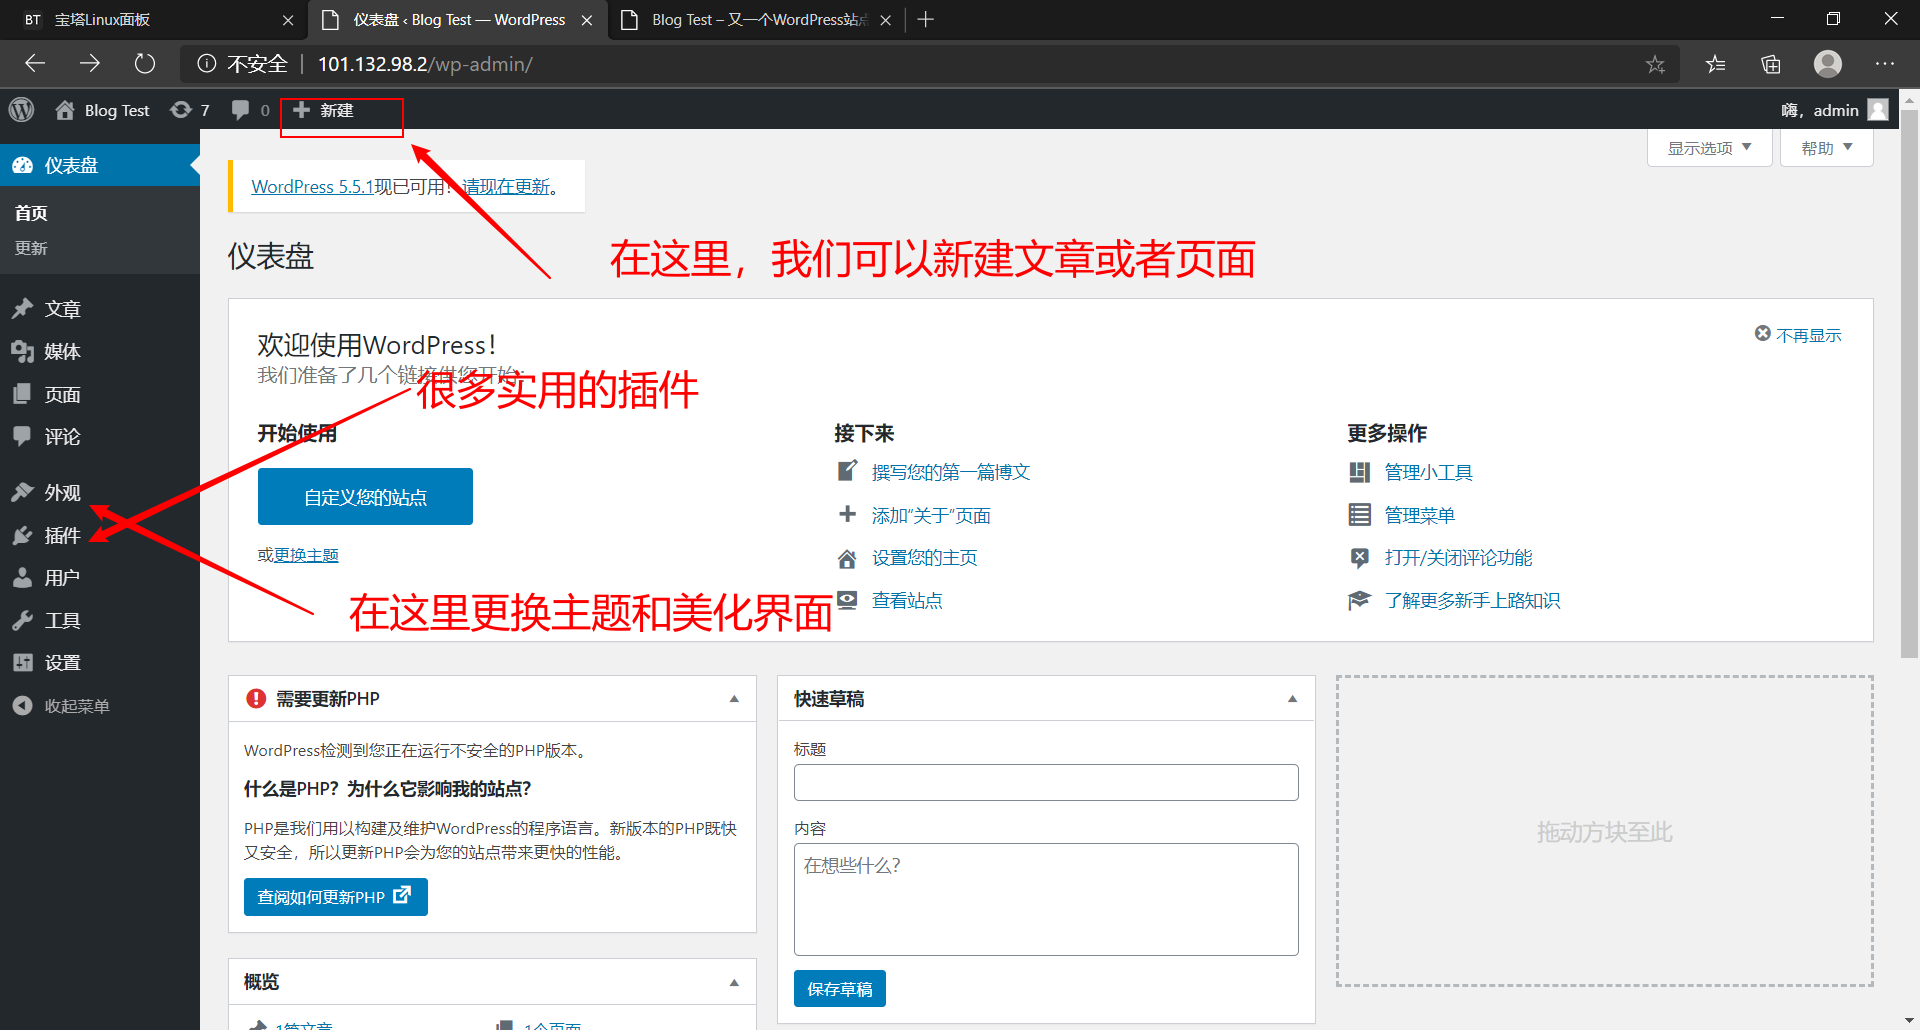Close the 宝塔Linux面板 tab

288,20
